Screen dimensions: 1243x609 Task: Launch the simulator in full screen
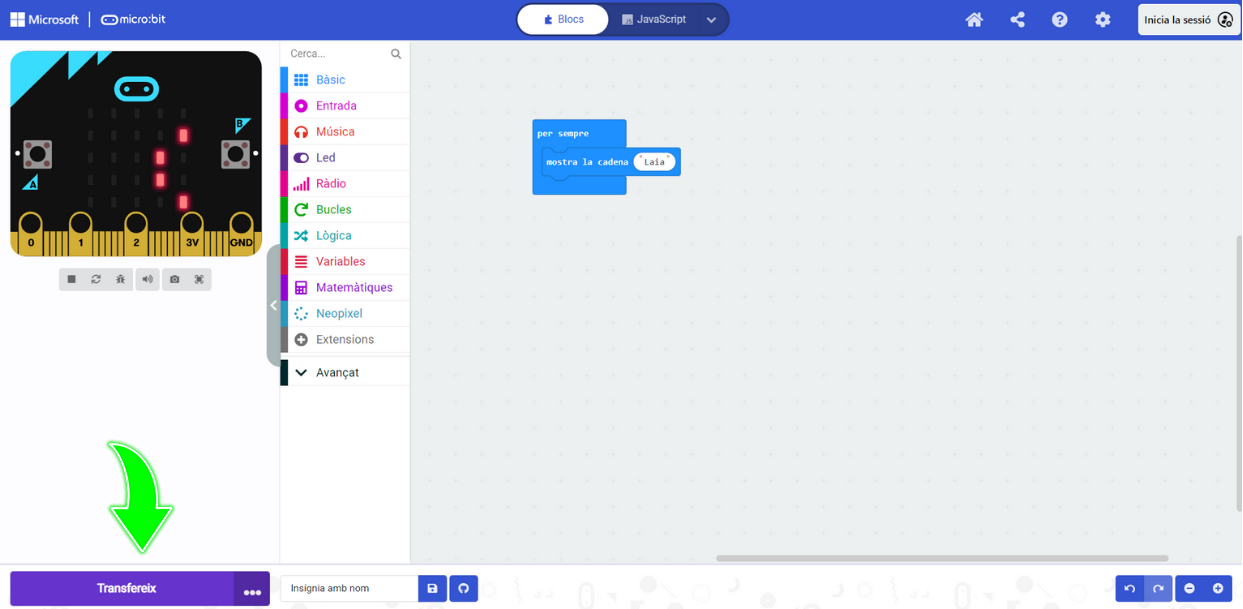click(199, 280)
